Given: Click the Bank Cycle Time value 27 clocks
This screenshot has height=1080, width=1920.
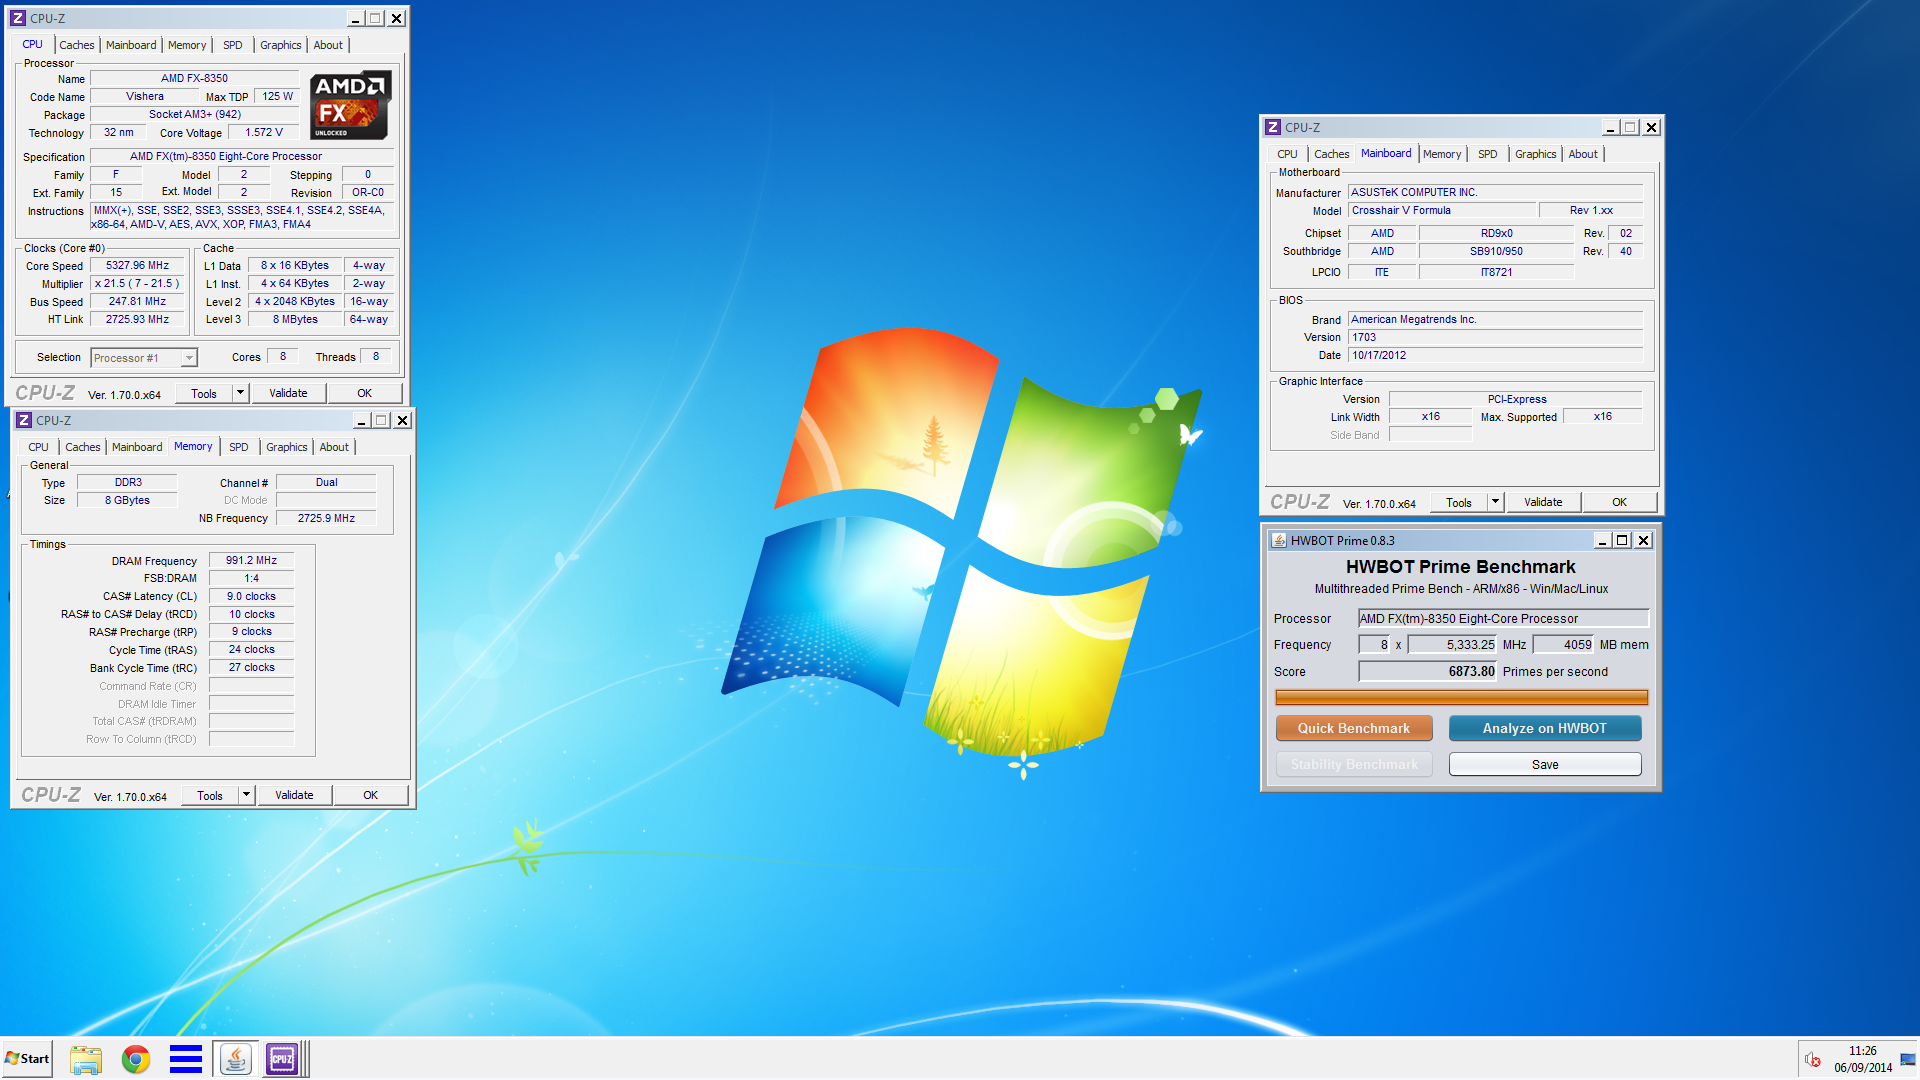Looking at the screenshot, I should coord(251,667).
